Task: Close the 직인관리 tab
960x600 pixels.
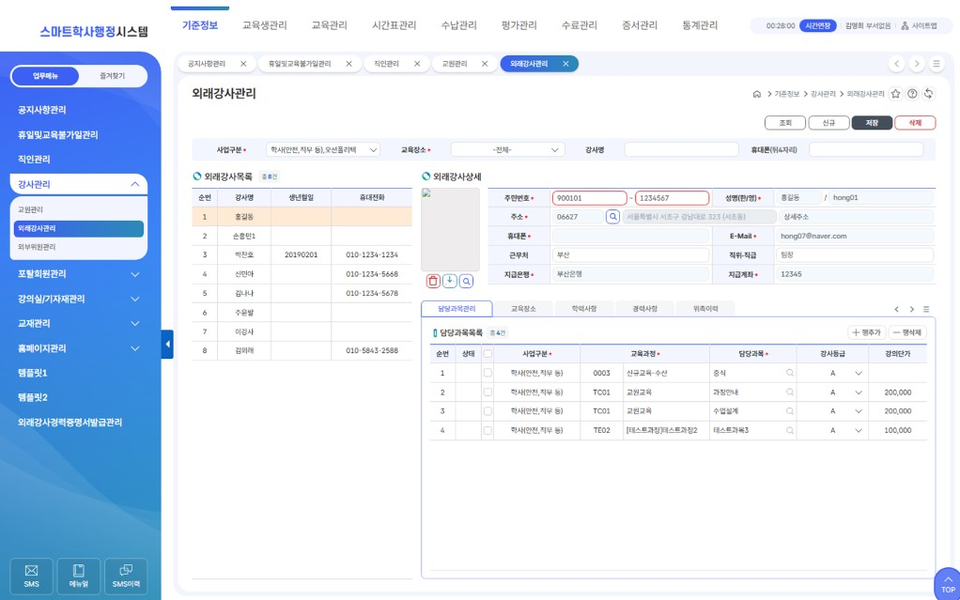Action: 417,64
